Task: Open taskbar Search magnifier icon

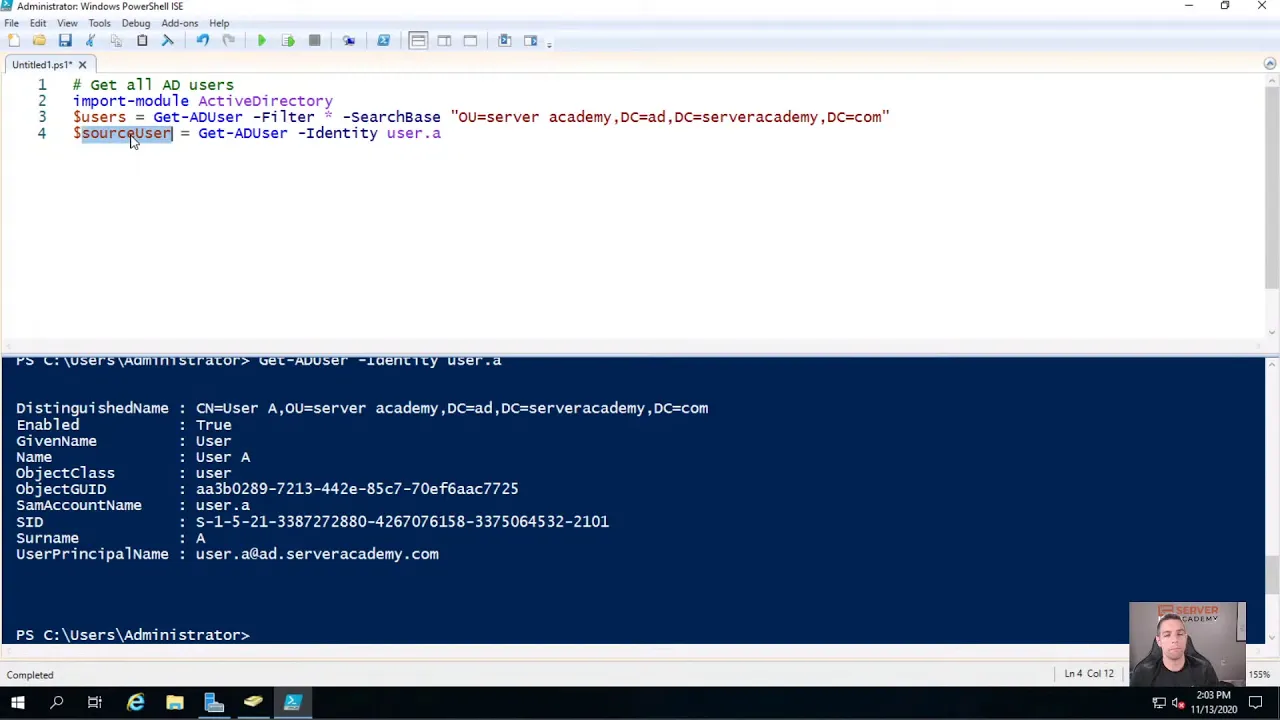Action: [57, 703]
